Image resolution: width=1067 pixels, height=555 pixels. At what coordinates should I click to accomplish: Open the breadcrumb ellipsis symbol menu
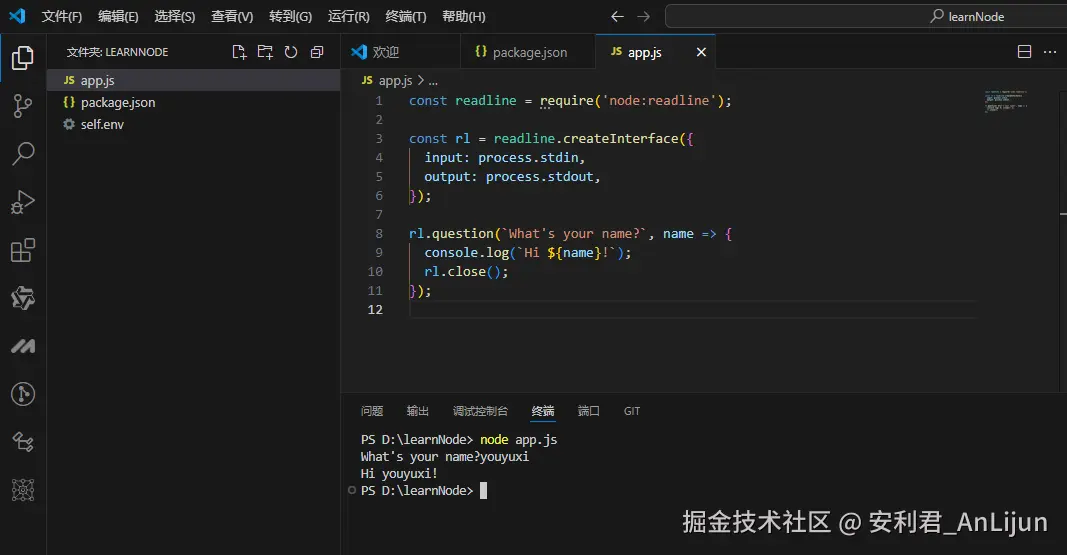433,80
